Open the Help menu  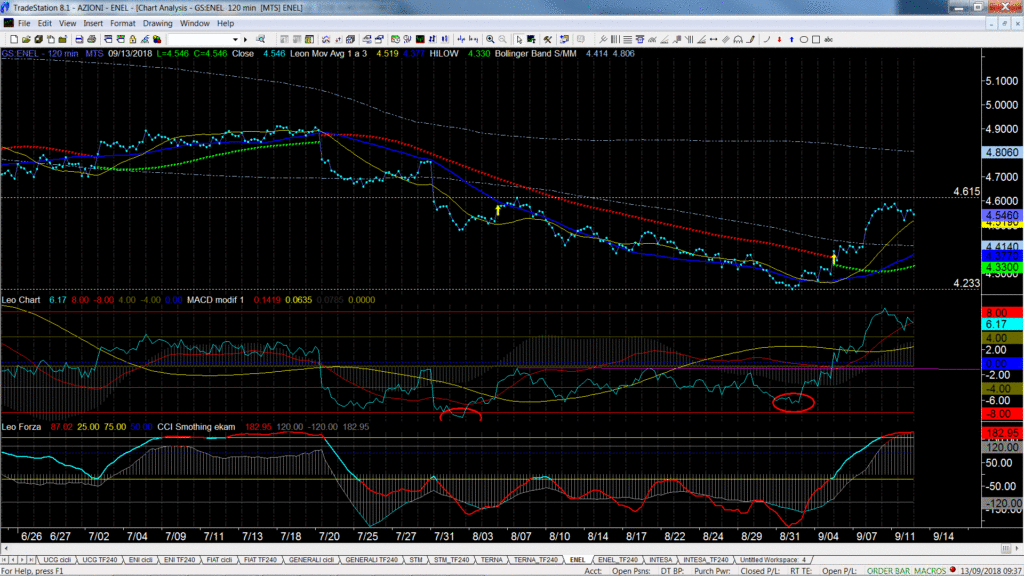click(x=225, y=23)
